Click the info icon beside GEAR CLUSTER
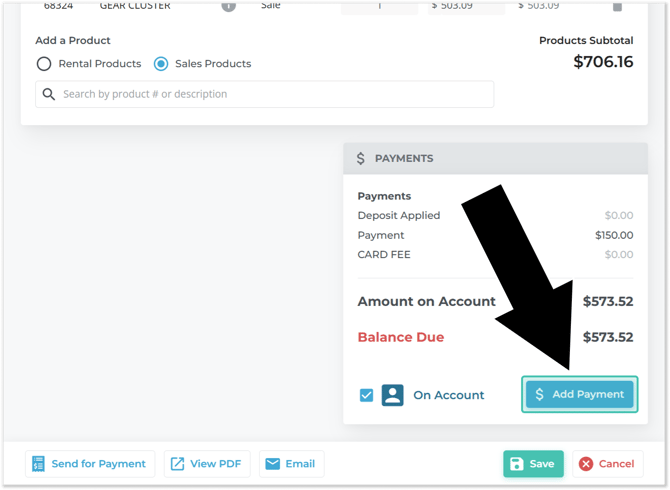670x490 pixels. point(228,5)
